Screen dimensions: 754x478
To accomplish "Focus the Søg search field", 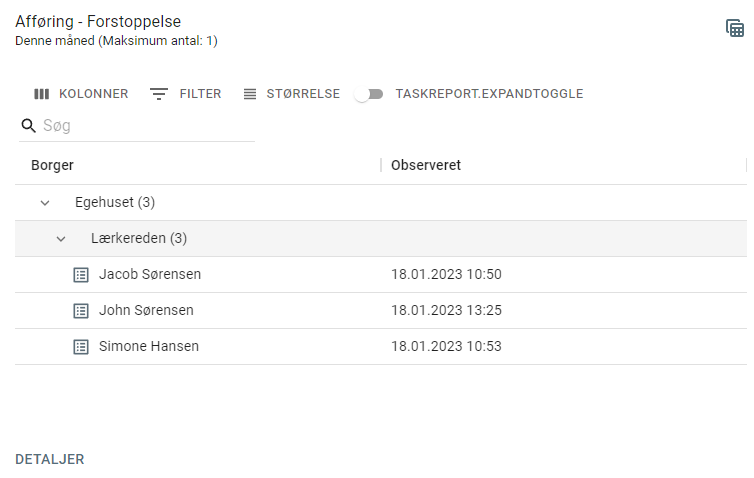I will (148, 126).
